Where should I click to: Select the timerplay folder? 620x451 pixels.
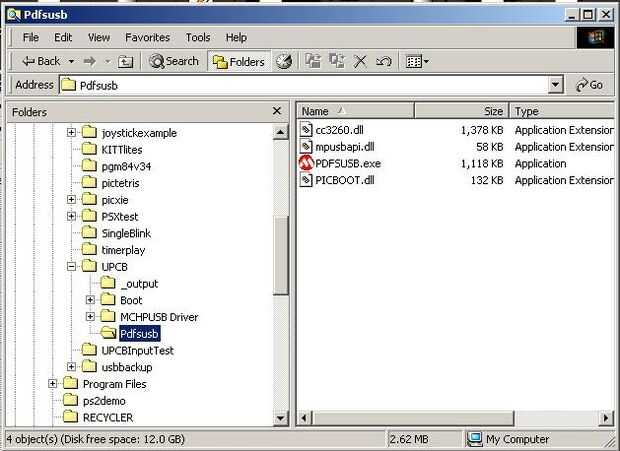(x=123, y=250)
